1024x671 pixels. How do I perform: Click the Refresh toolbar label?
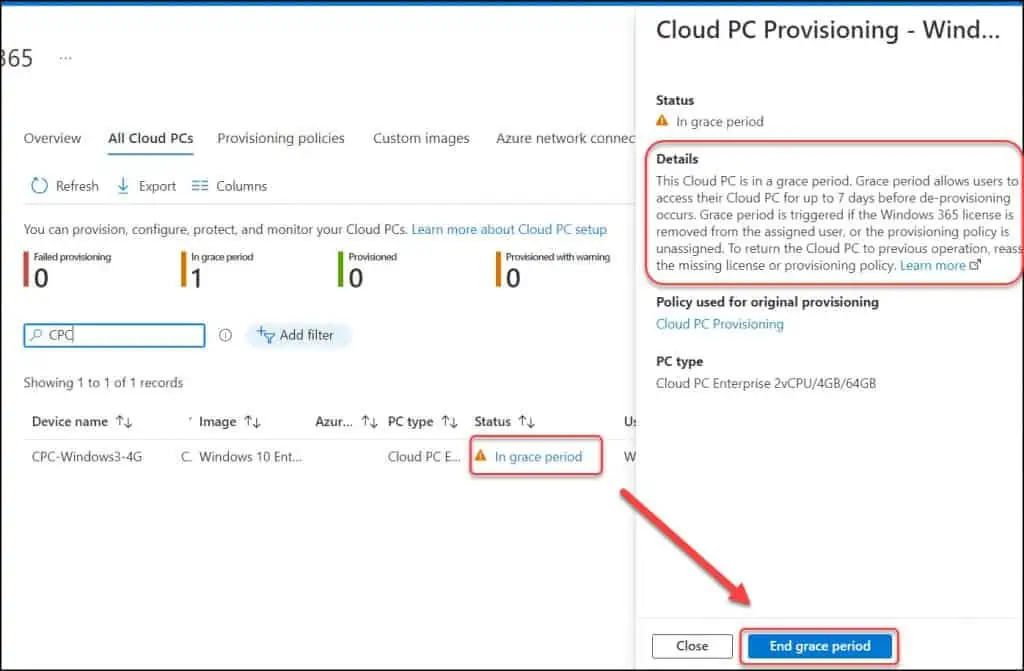click(x=77, y=186)
